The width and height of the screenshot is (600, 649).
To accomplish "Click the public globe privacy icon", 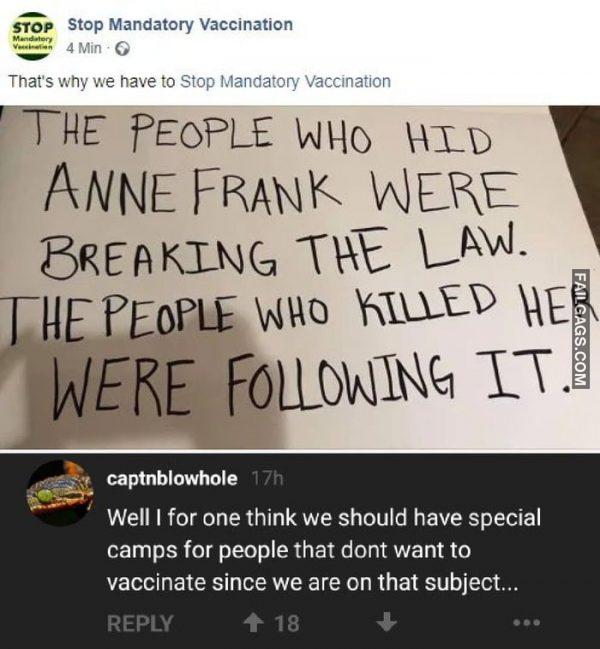I will [122, 49].
